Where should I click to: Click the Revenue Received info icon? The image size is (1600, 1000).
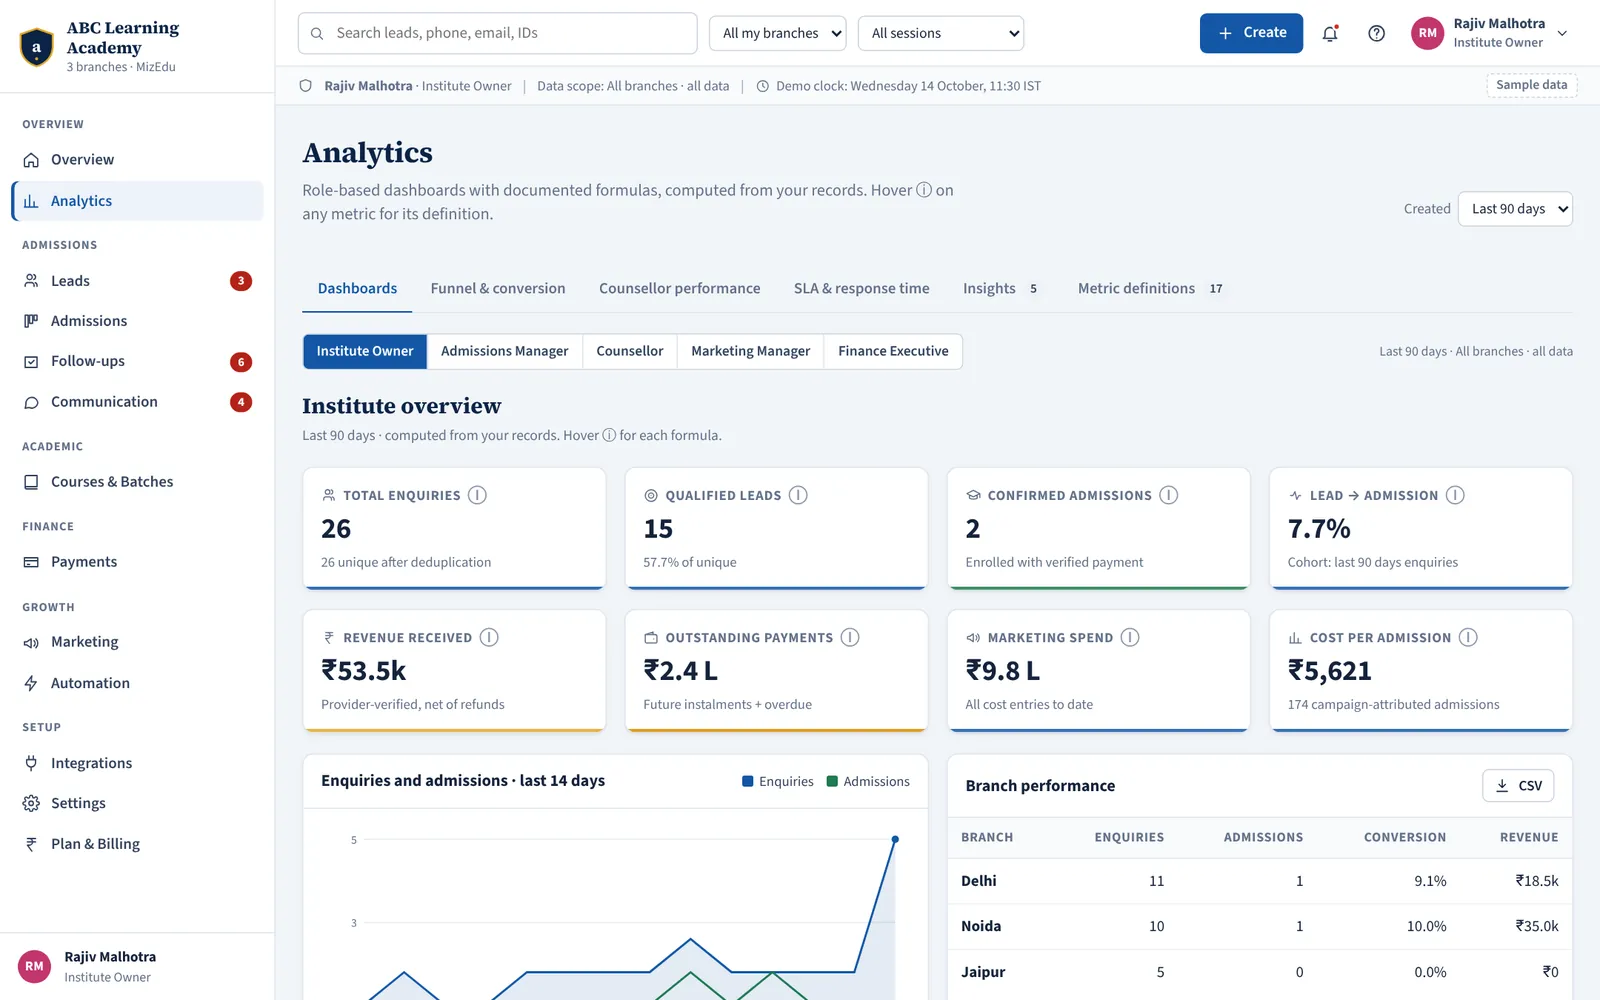(489, 637)
